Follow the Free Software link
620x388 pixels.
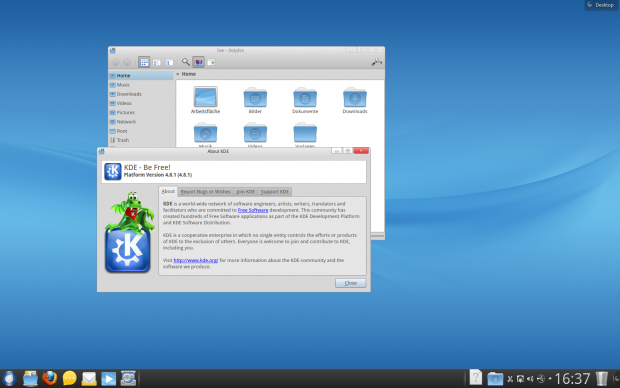point(253,210)
